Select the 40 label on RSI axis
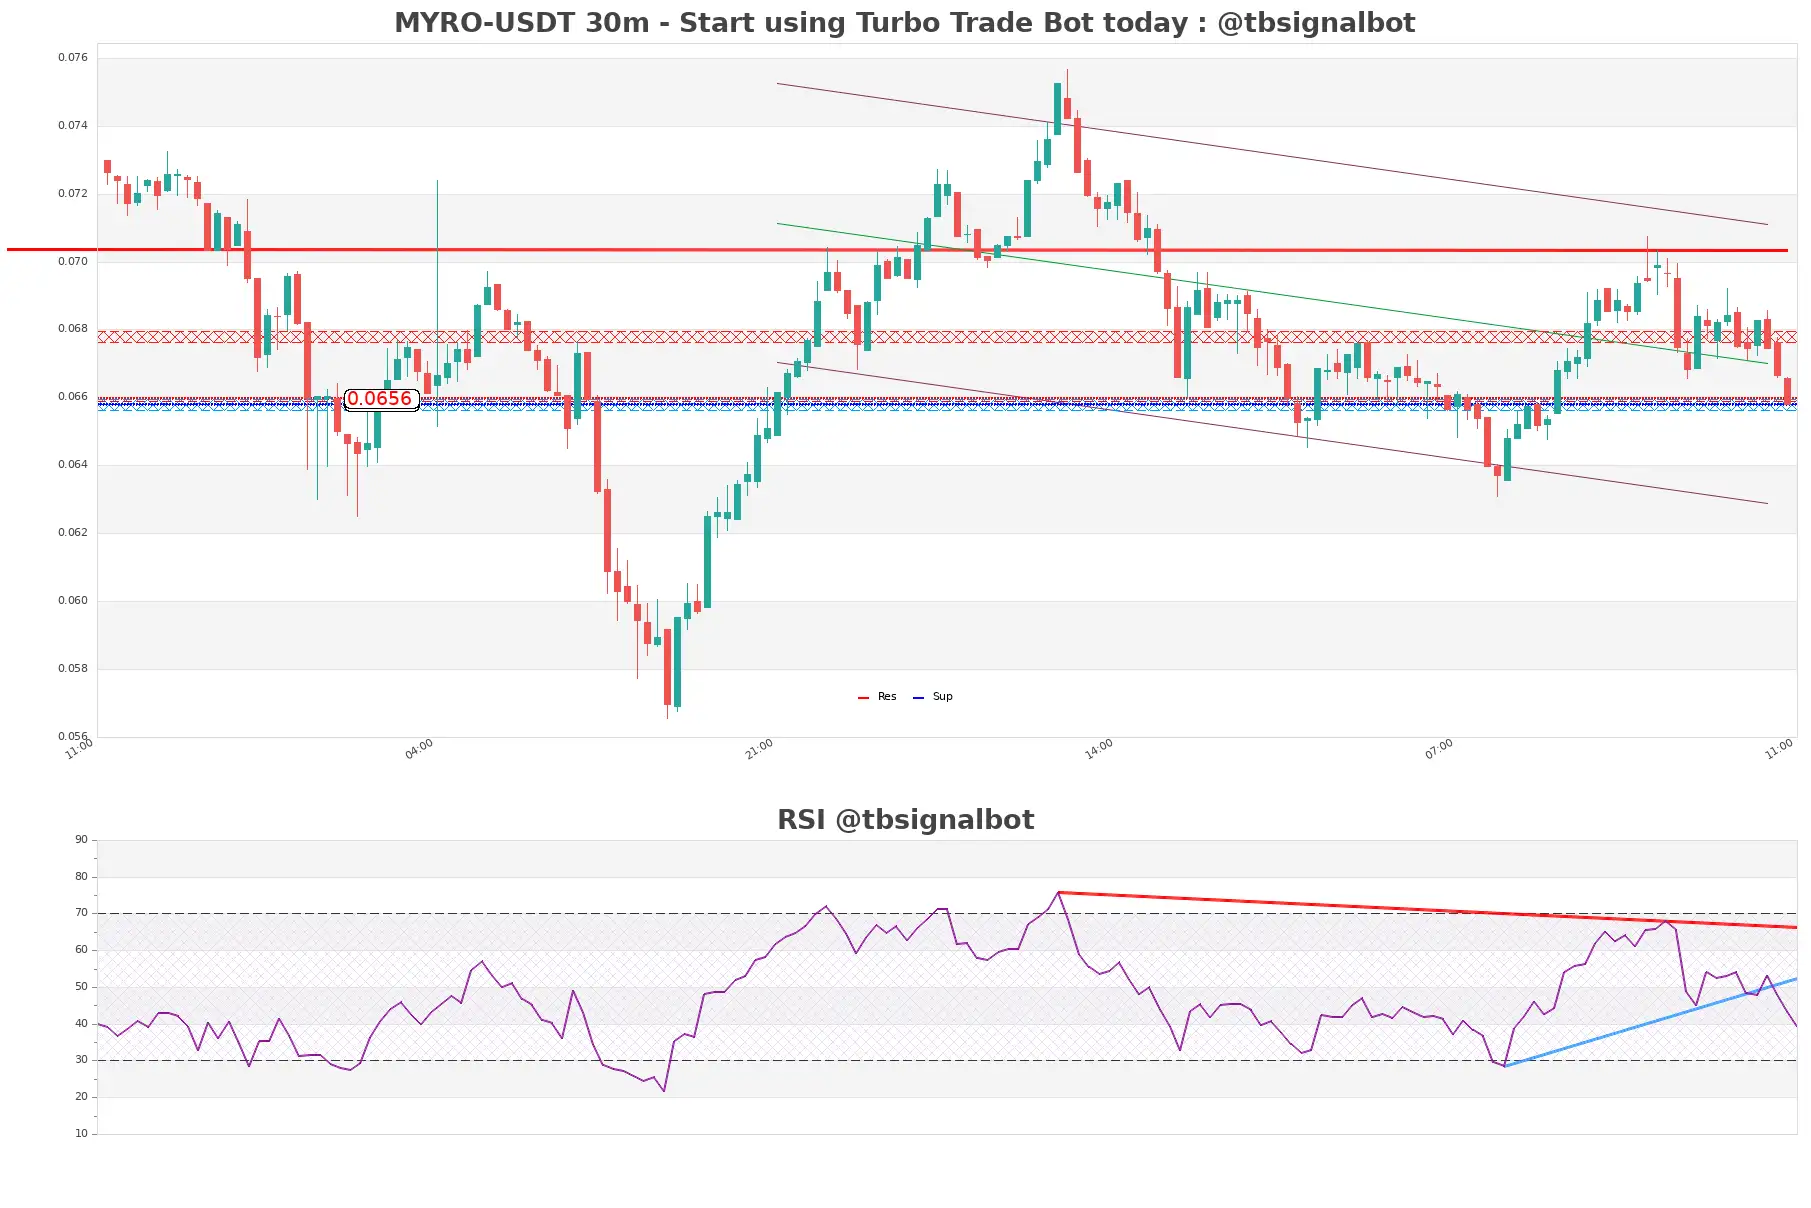 coord(81,1024)
